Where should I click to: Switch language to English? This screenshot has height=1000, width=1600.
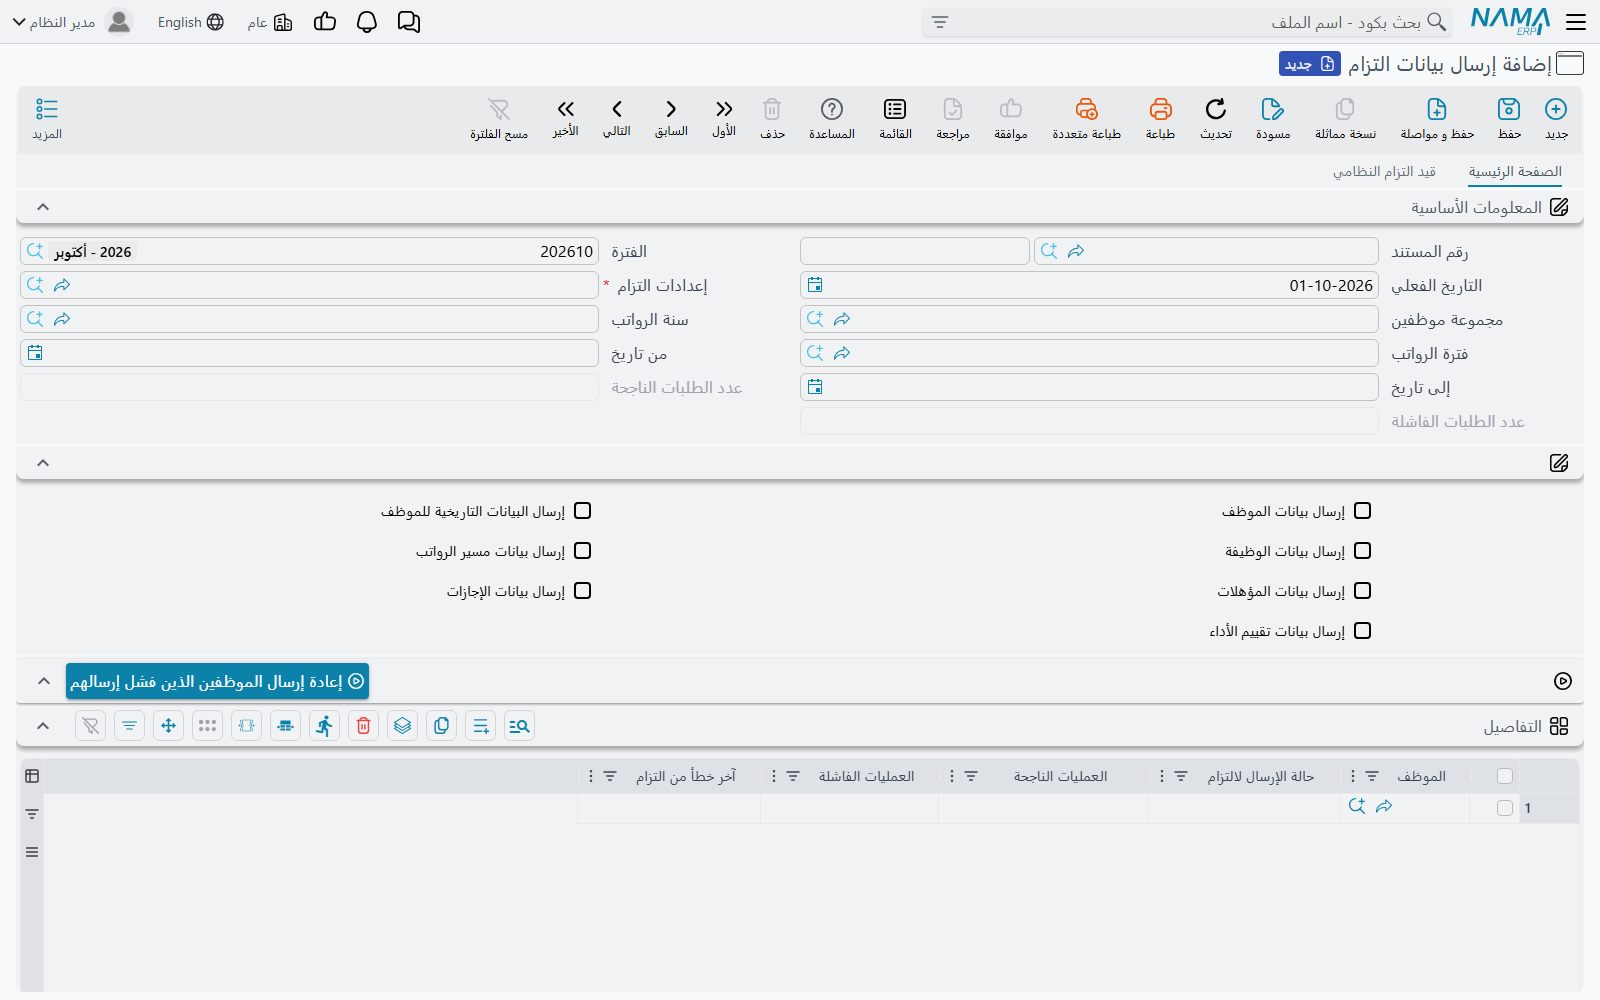point(190,22)
